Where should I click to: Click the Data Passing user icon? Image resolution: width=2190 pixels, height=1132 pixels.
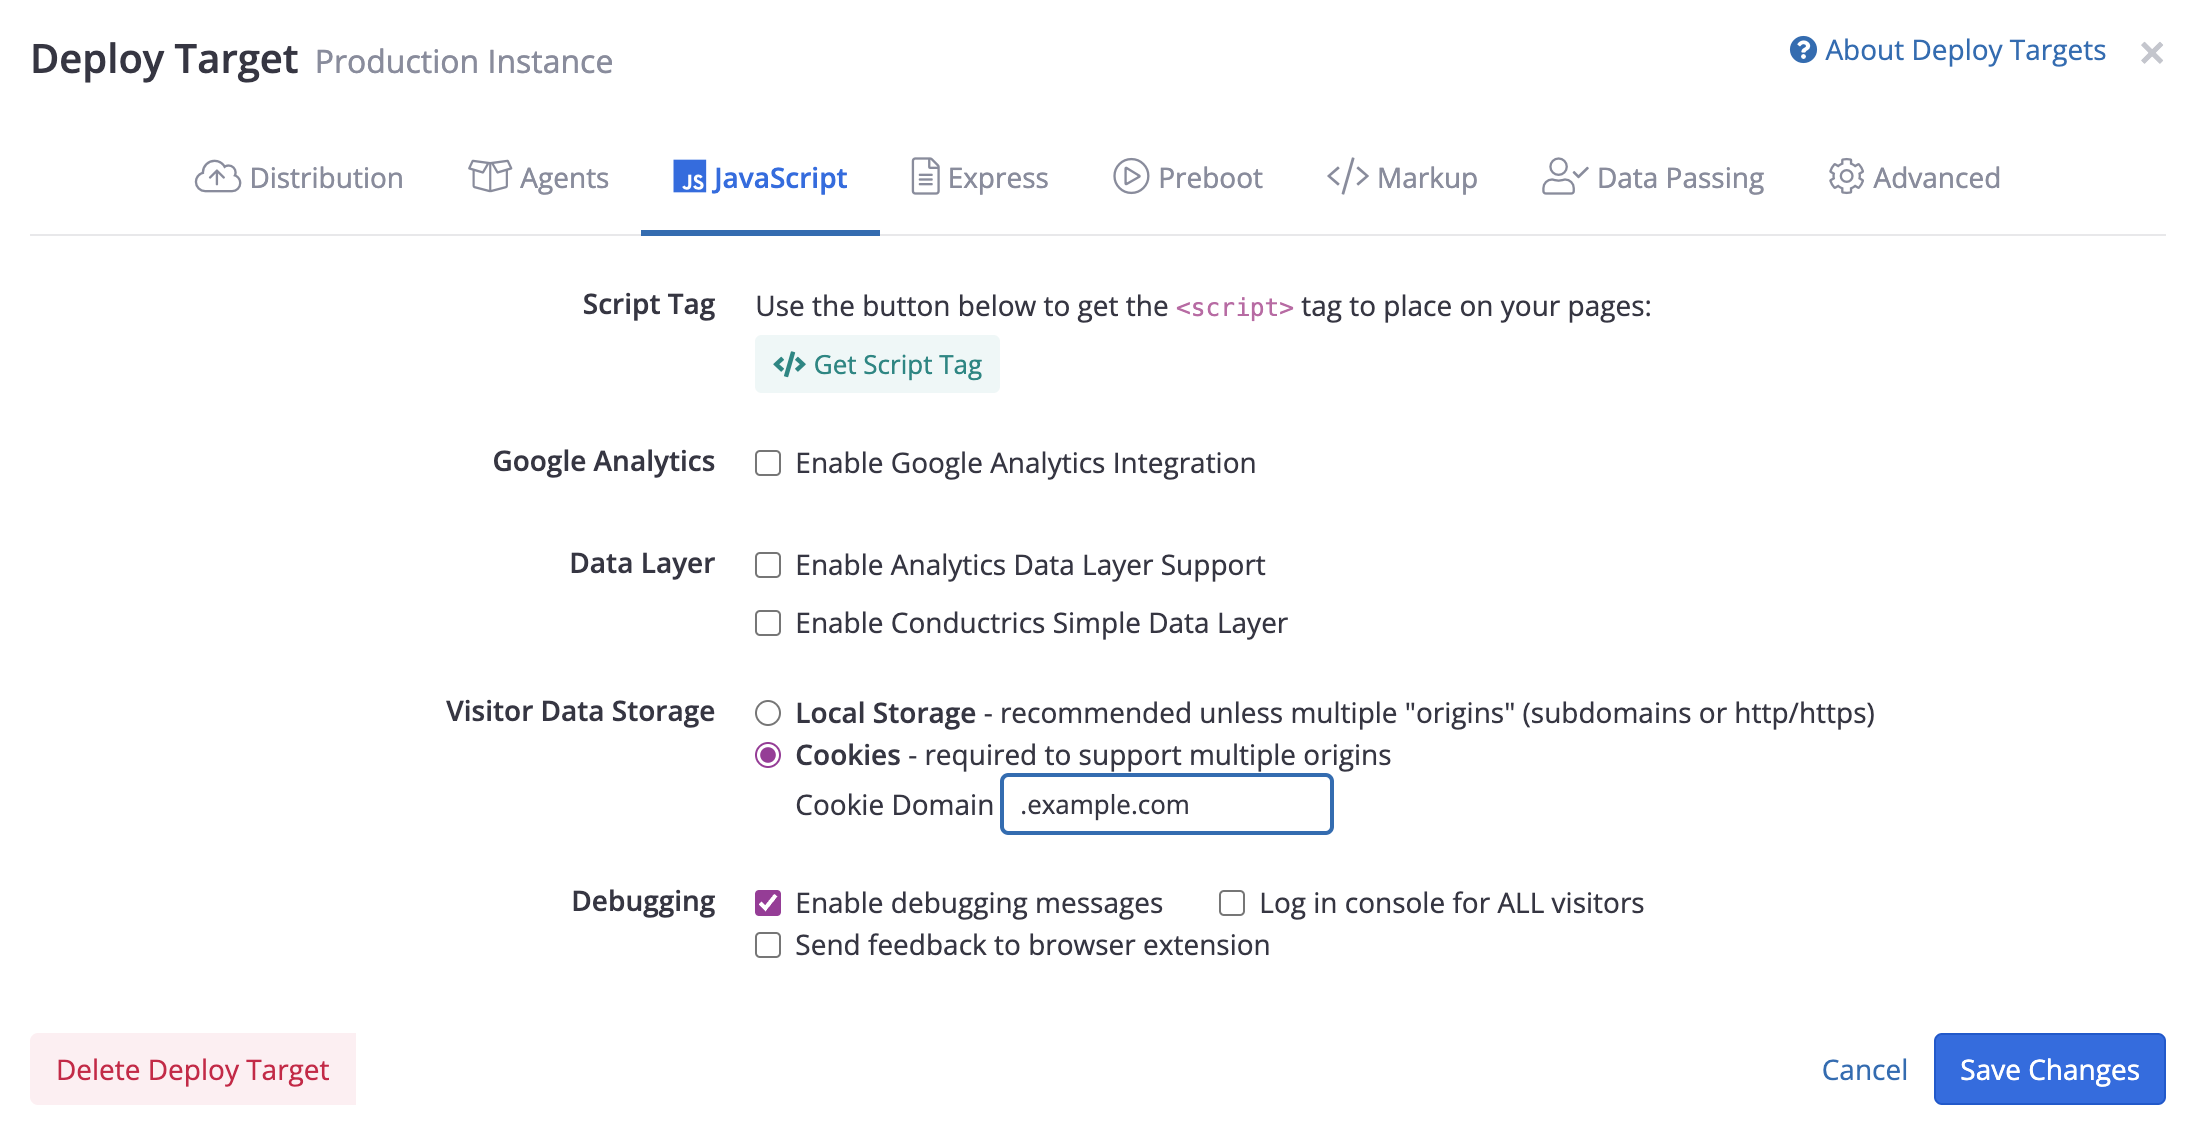(x=1563, y=177)
